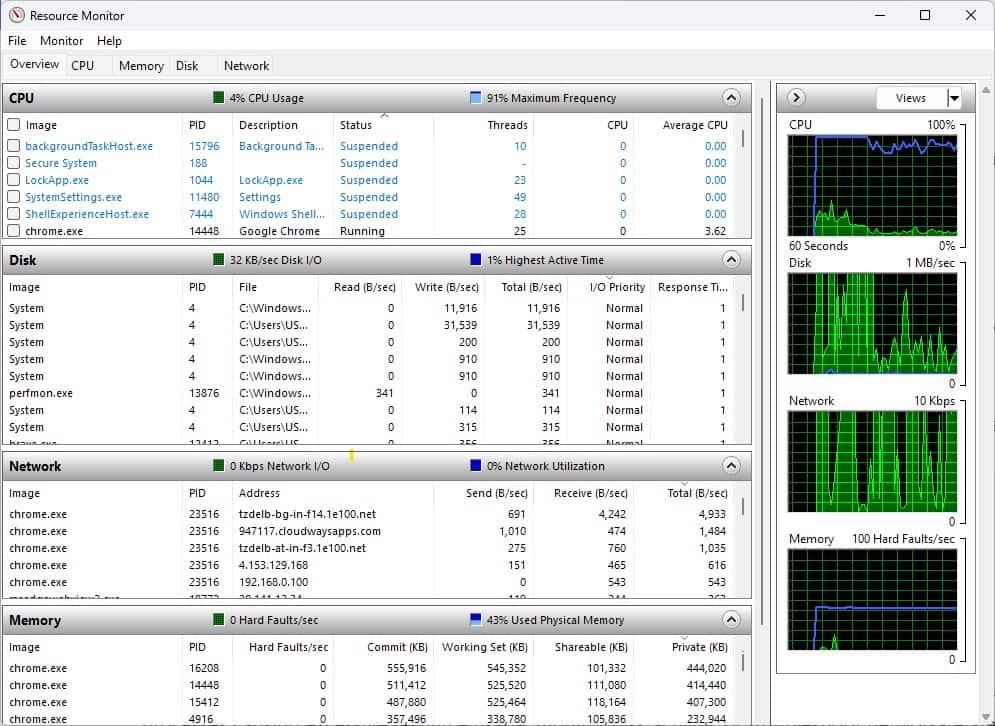Collapse the Disk section with its chevron
The width and height of the screenshot is (995, 726).
731,260
